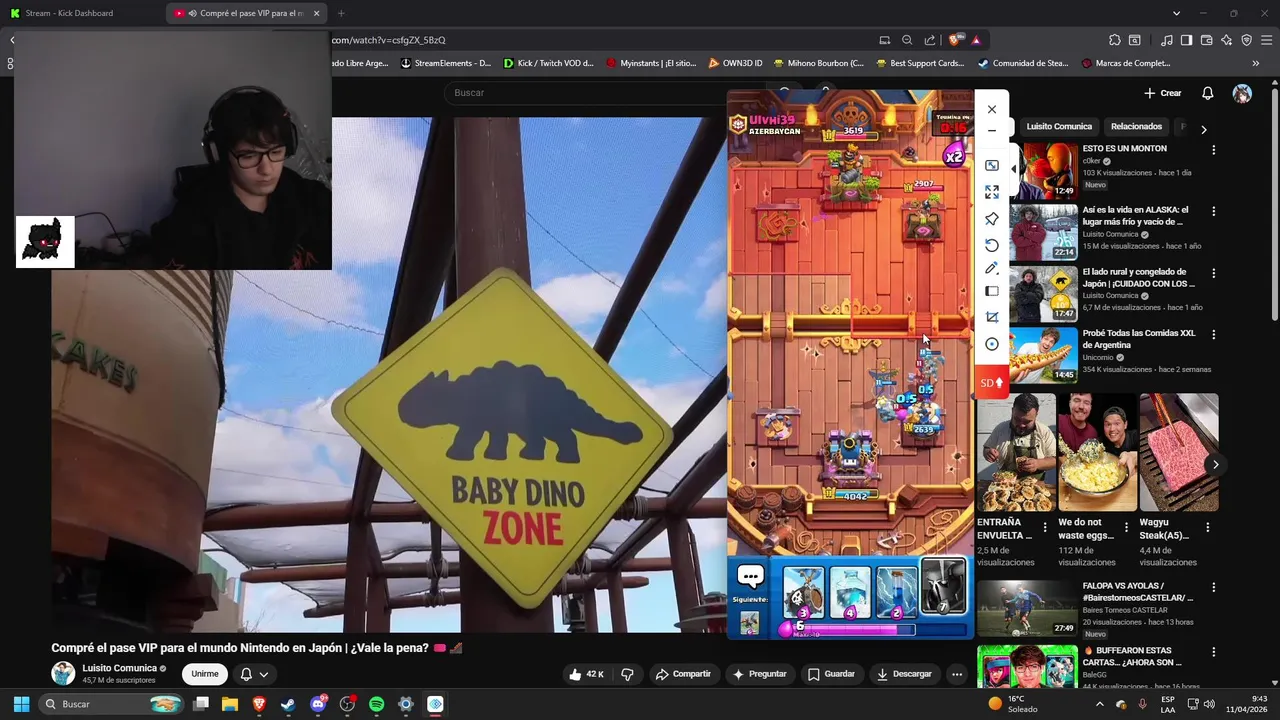Click the fullscreen expand arrows icon

992,192
